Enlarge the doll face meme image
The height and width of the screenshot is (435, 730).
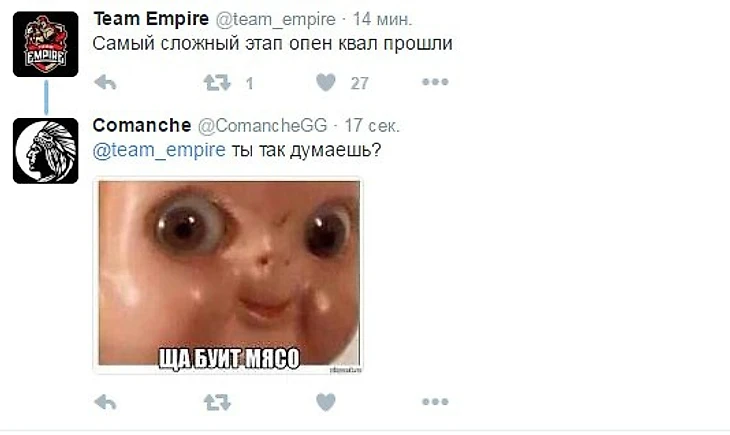[x=228, y=275]
